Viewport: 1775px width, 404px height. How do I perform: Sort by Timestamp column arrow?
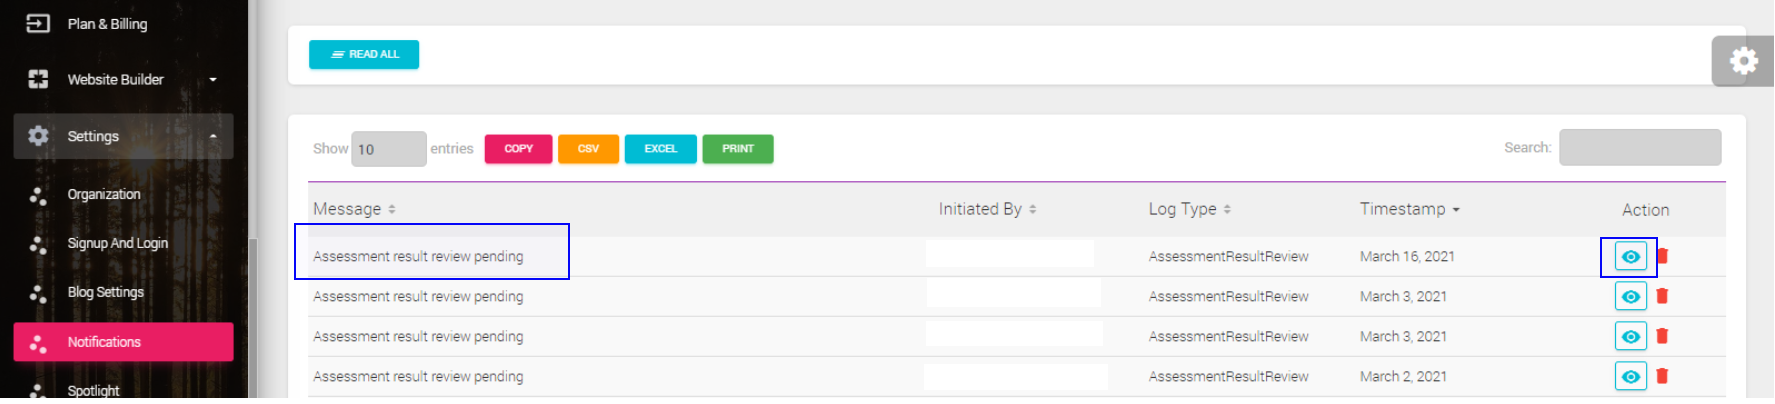(x=1456, y=210)
